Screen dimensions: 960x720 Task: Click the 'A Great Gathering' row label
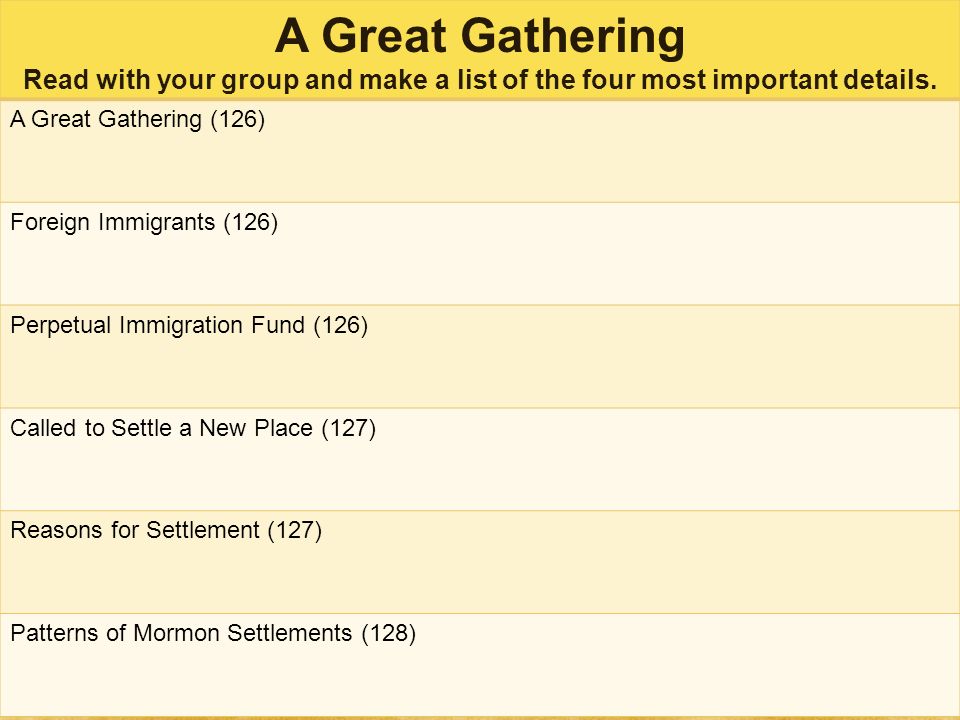click(105, 119)
